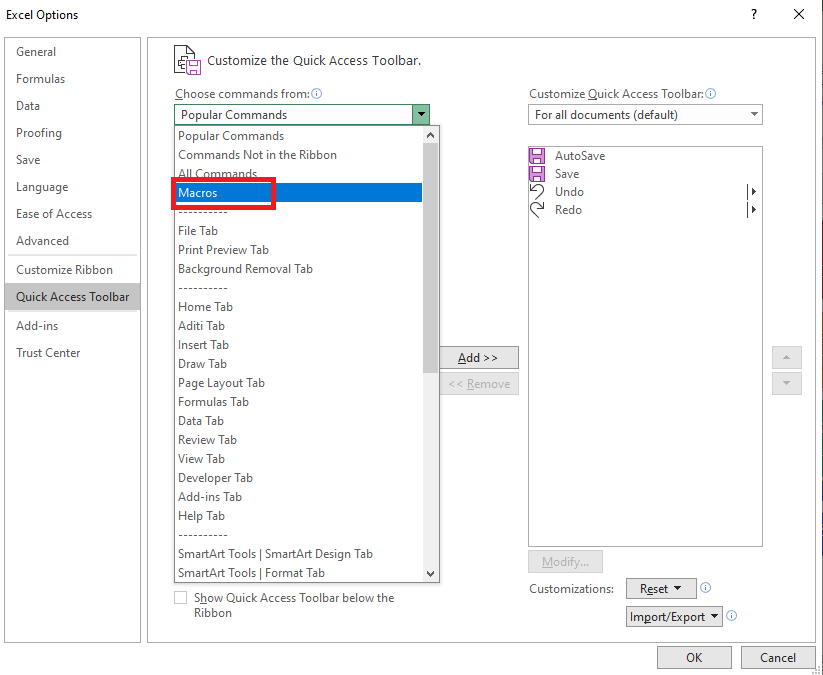Click OK to confirm options
Screen dimensions: 823x675
coord(694,658)
